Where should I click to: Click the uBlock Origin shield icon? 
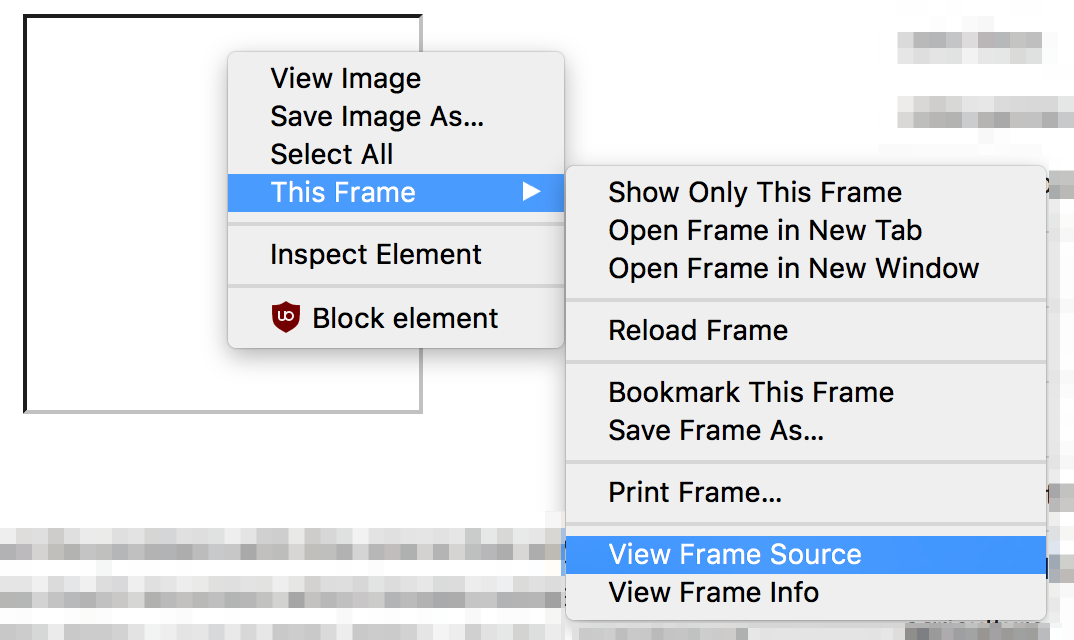pos(286,317)
